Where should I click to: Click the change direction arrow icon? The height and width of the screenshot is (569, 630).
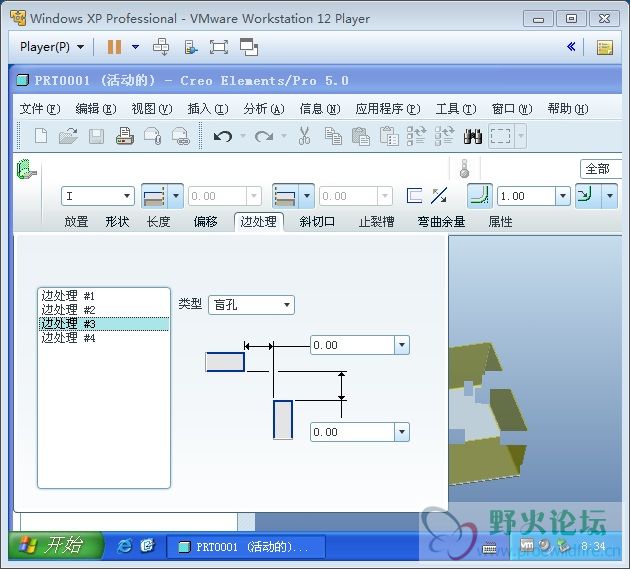(x=439, y=196)
